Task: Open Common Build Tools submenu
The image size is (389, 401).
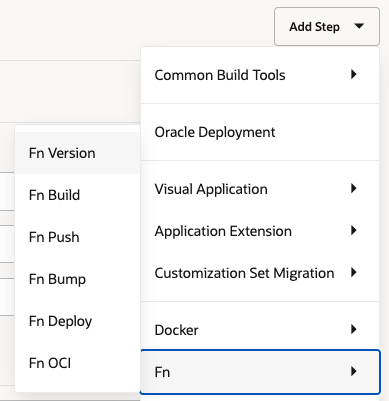Action: coord(260,75)
